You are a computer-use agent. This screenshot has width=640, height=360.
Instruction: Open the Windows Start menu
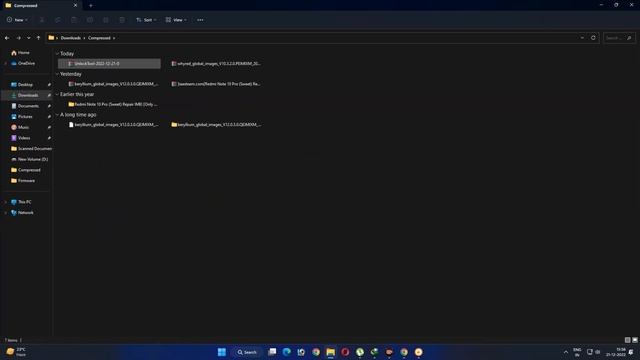click(222, 352)
